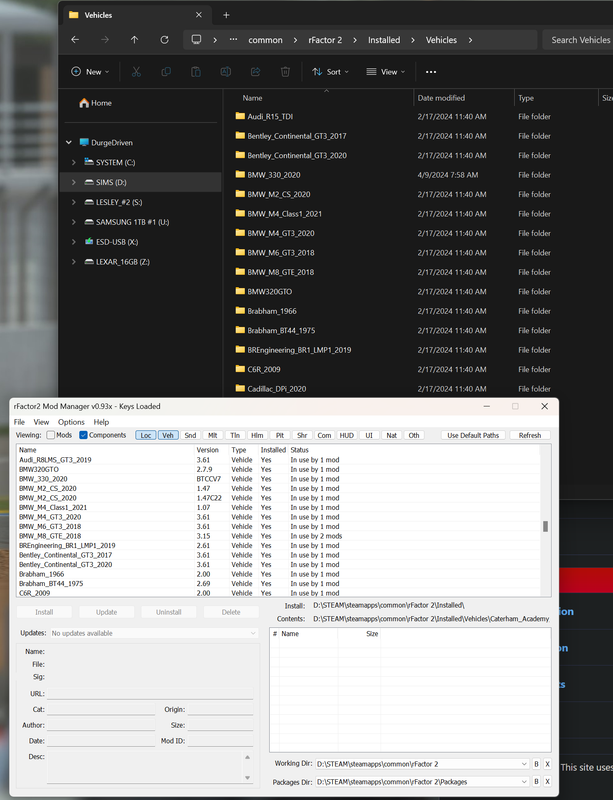Open Home in navigation pane
Viewport: 613px width, 800px height.
[x=95, y=103]
